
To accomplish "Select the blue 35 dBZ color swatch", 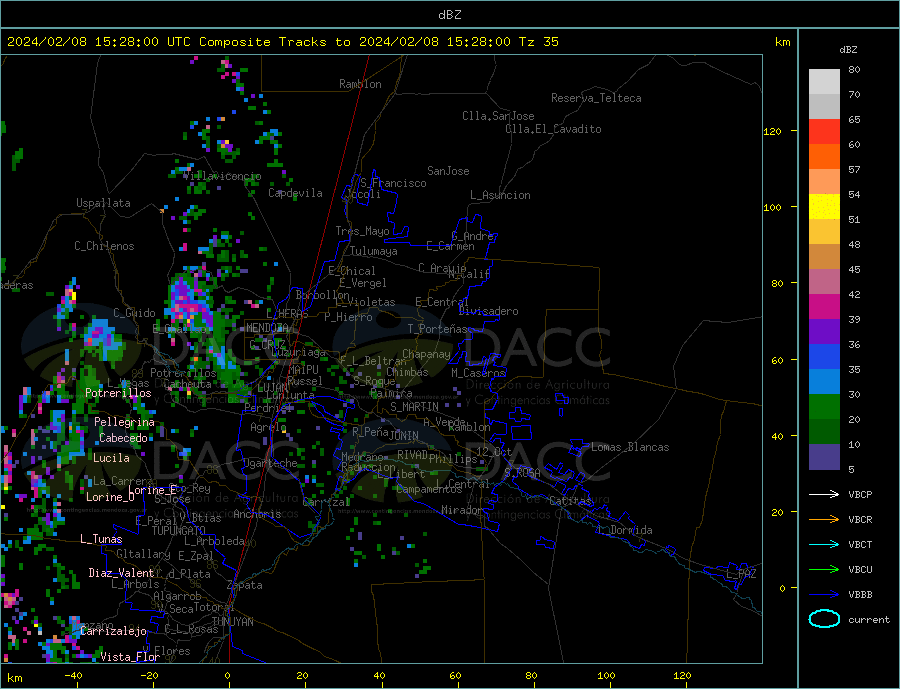I will (x=824, y=357).
